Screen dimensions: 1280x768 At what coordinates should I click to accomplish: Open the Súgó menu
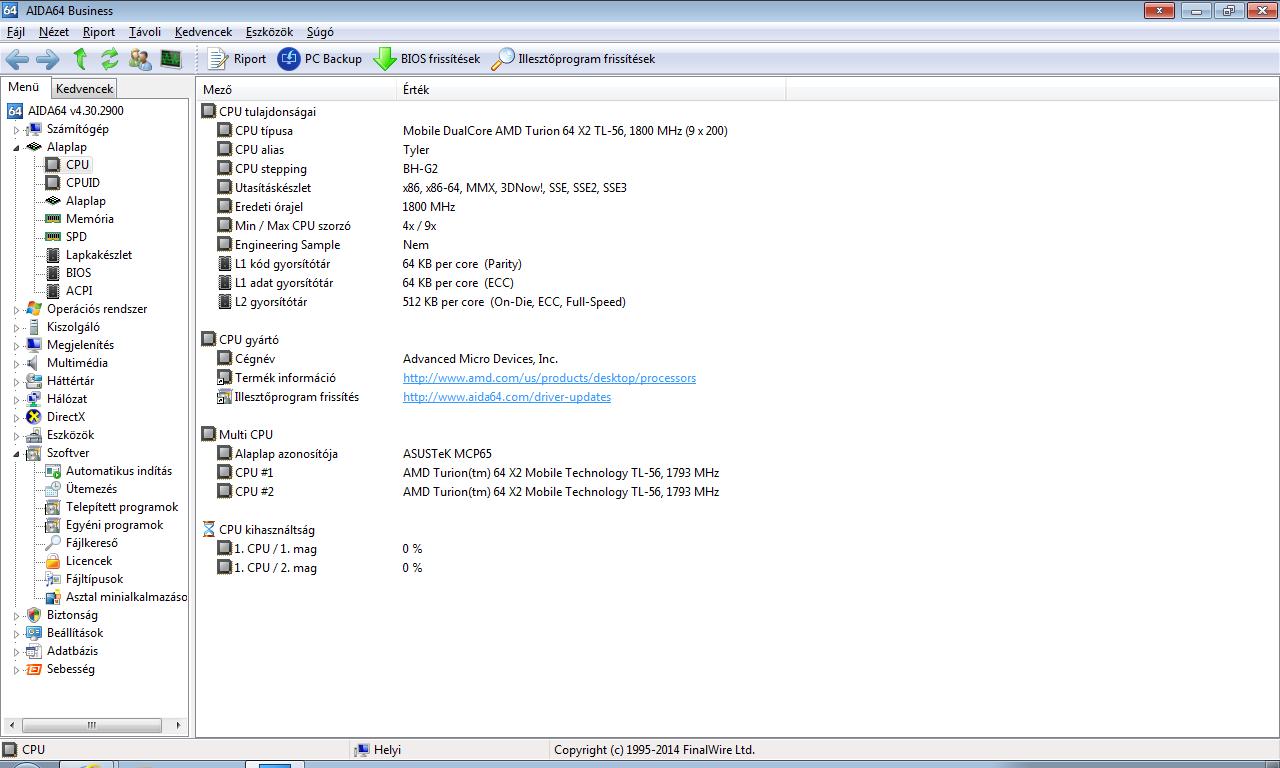click(x=320, y=32)
